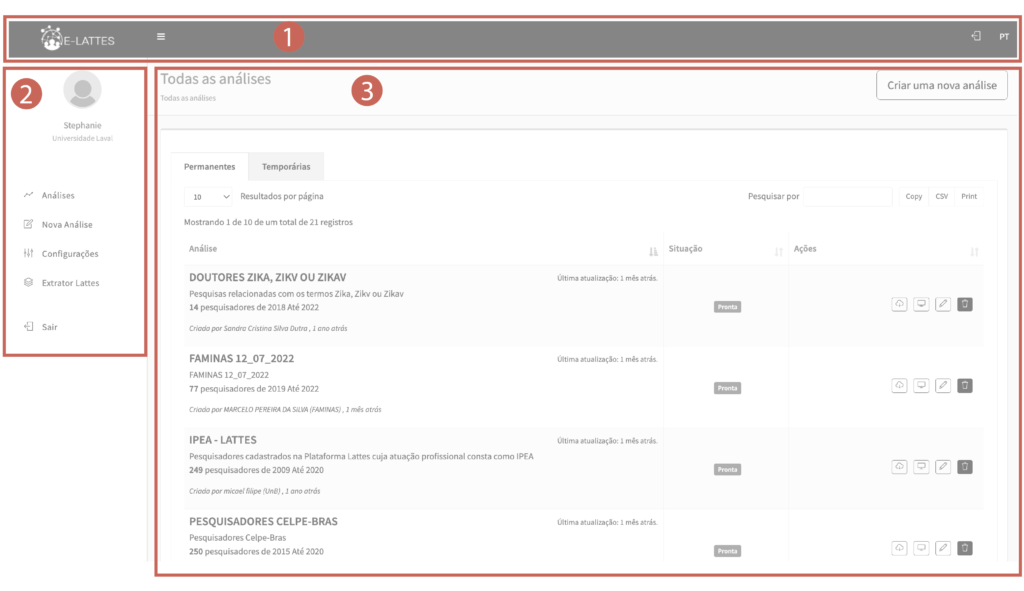1024x591 pixels.
Task: View PESQUISADORES CELPE-BRAS using monitor icon
Action: 921,547
